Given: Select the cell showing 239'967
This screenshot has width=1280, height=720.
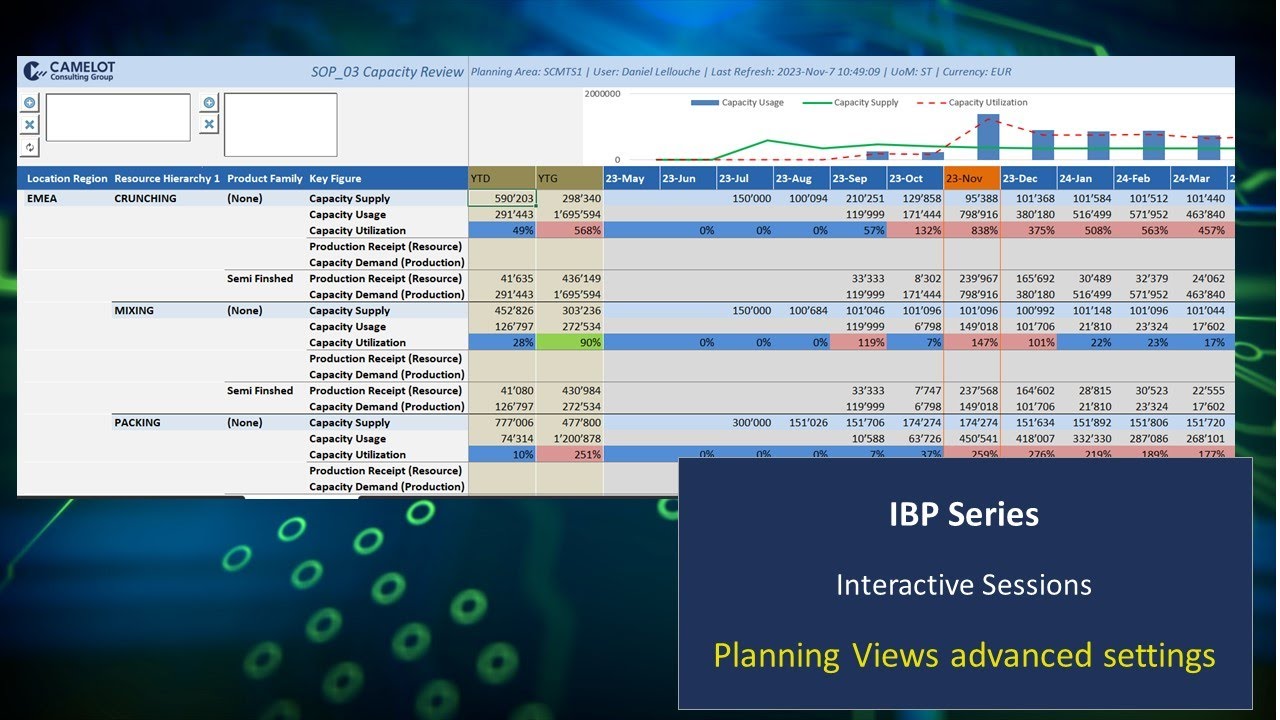Looking at the screenshot, I should [x=972, y=279].
